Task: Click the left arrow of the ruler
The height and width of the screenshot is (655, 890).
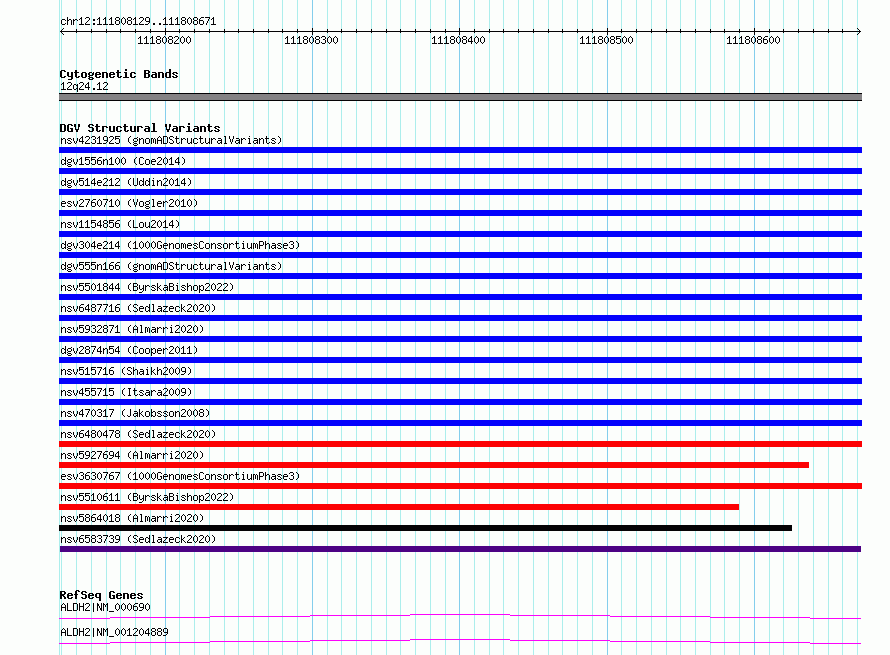Action: pos(62,32)
